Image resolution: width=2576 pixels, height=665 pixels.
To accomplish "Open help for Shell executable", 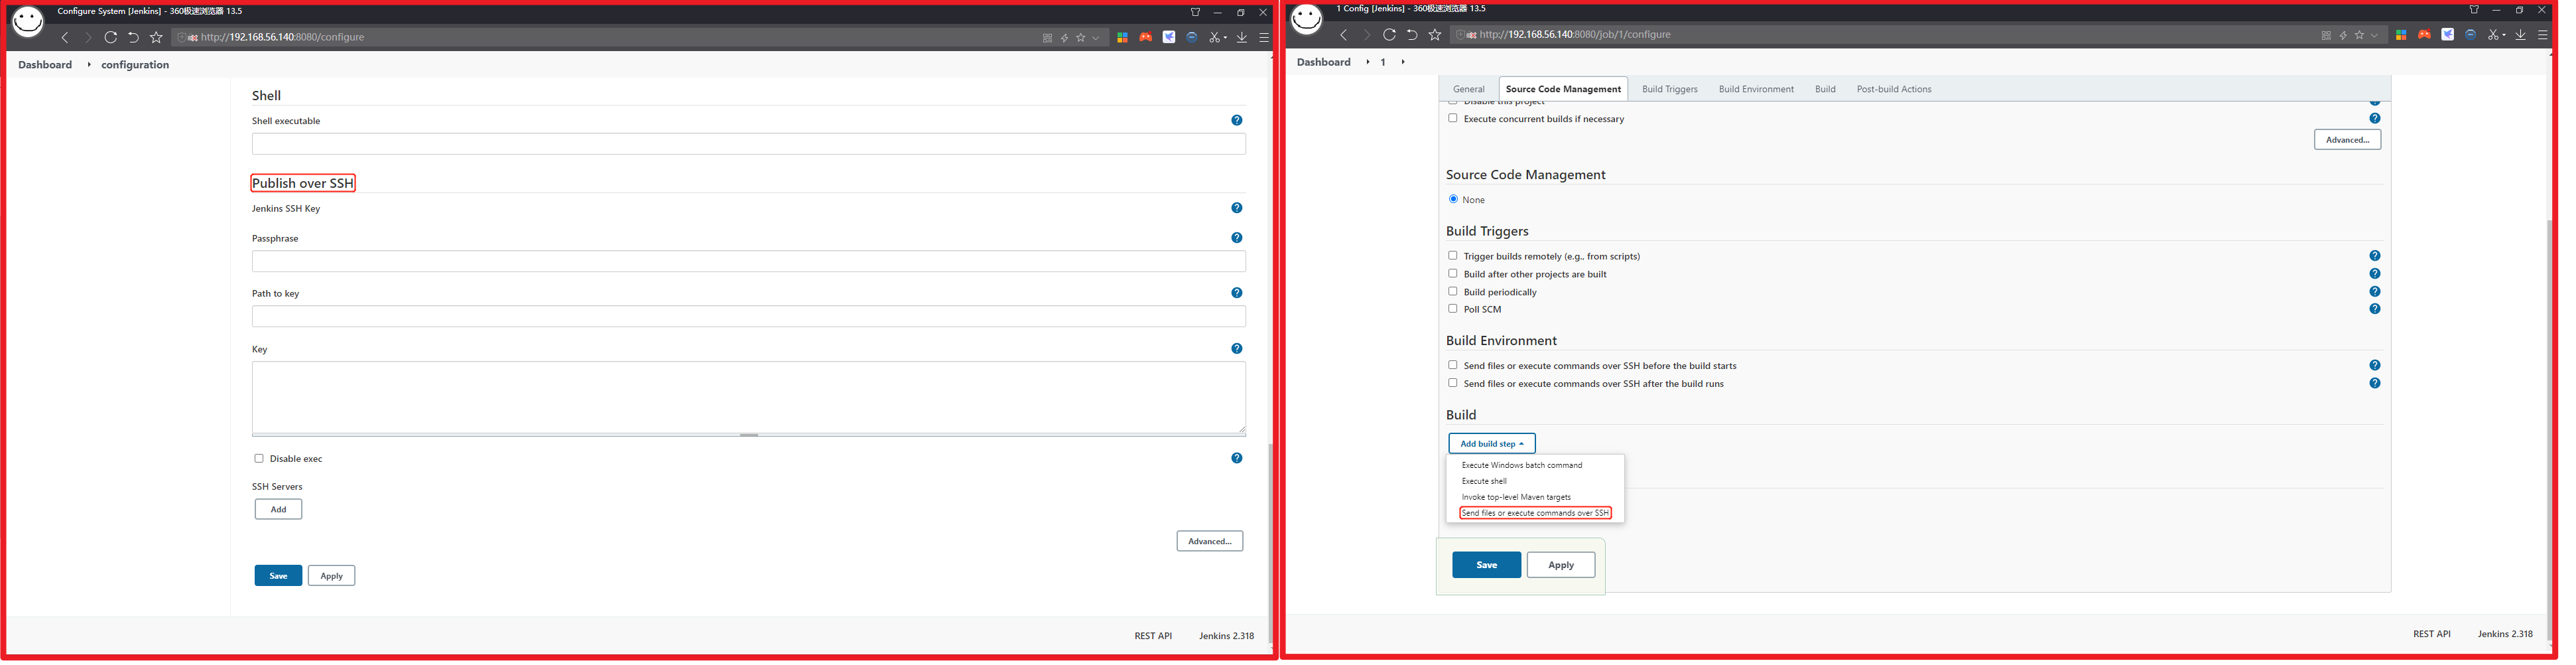I will 1236,120.
